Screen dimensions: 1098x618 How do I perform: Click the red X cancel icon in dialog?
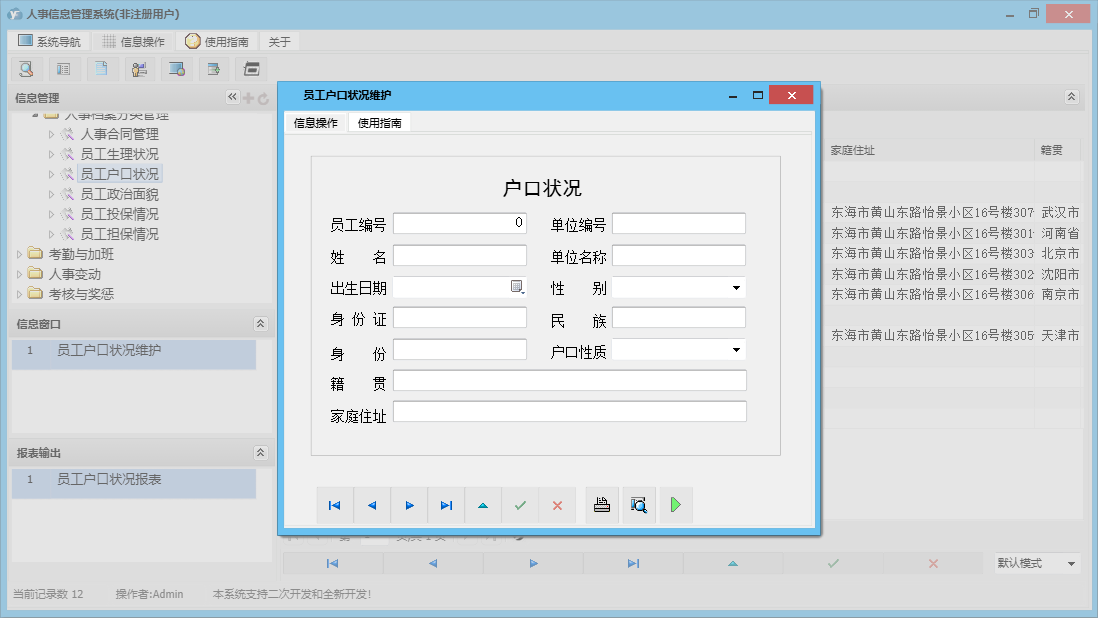[x=557, y=506]
